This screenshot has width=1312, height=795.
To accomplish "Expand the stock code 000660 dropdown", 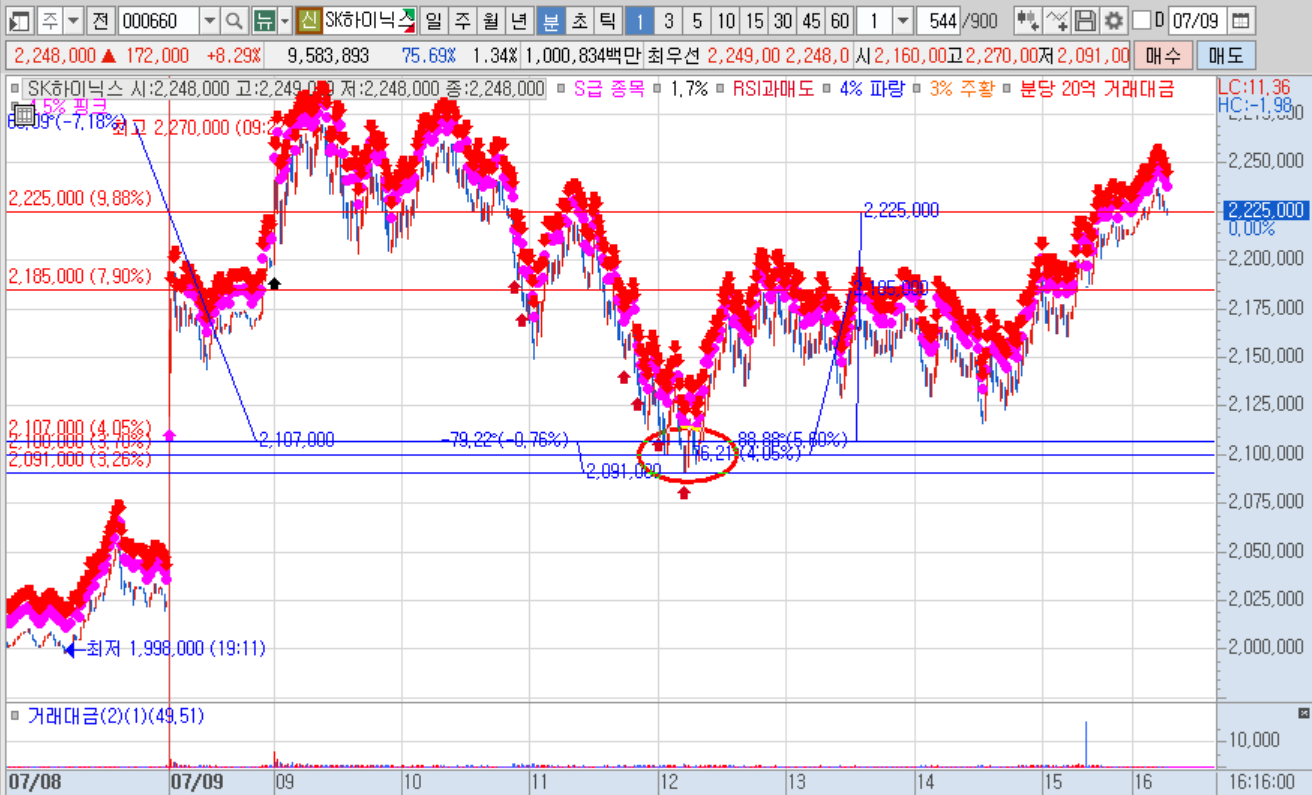I will pos(210,20).
